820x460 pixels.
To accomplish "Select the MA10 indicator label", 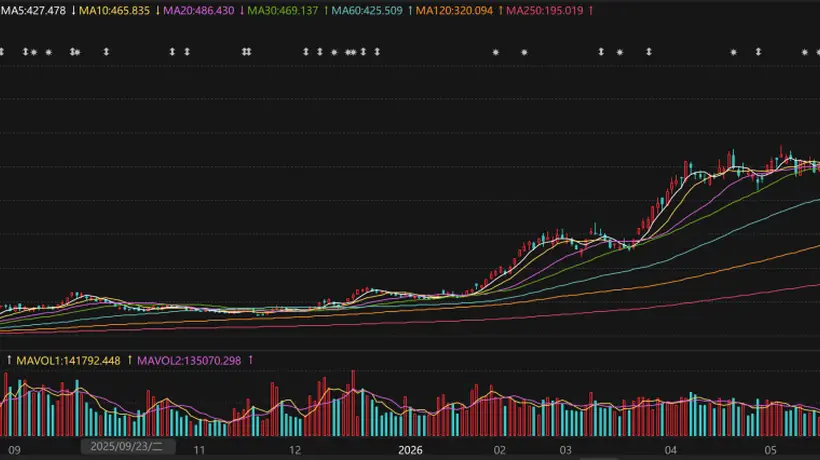I will tap(114, 10).
